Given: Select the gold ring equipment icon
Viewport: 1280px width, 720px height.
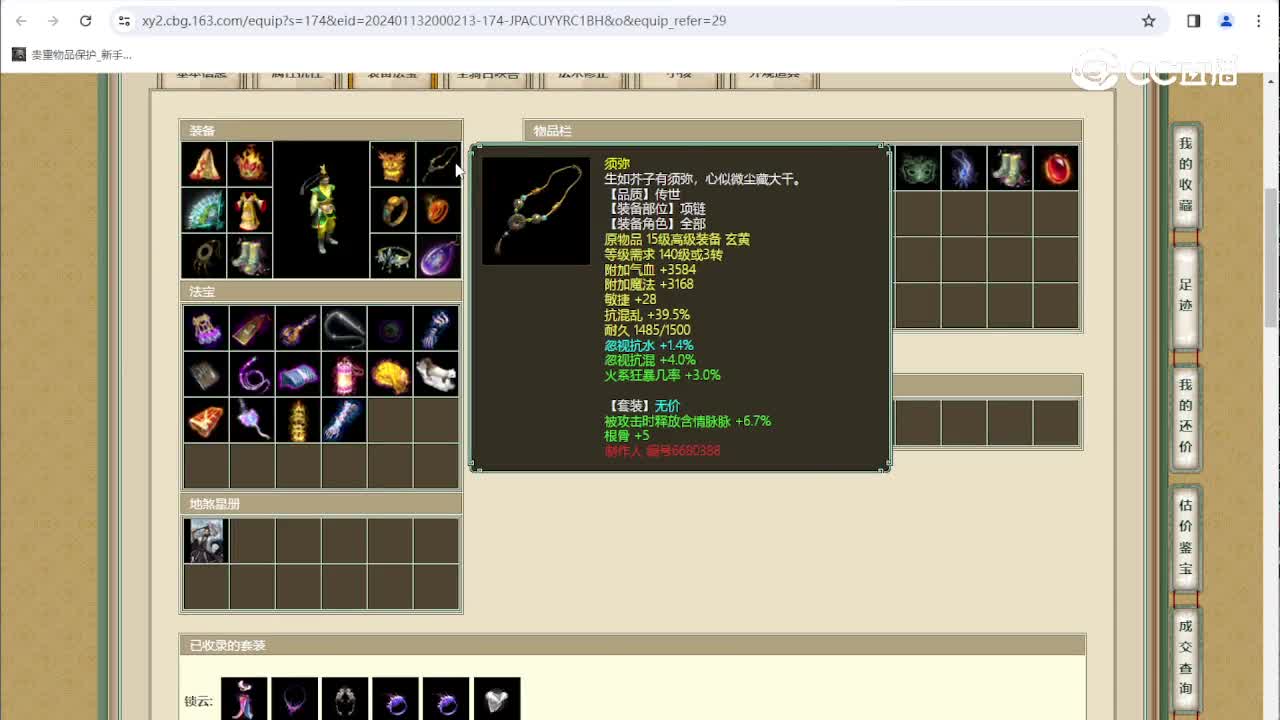Looking at the screenshot, I should (392, 210).
